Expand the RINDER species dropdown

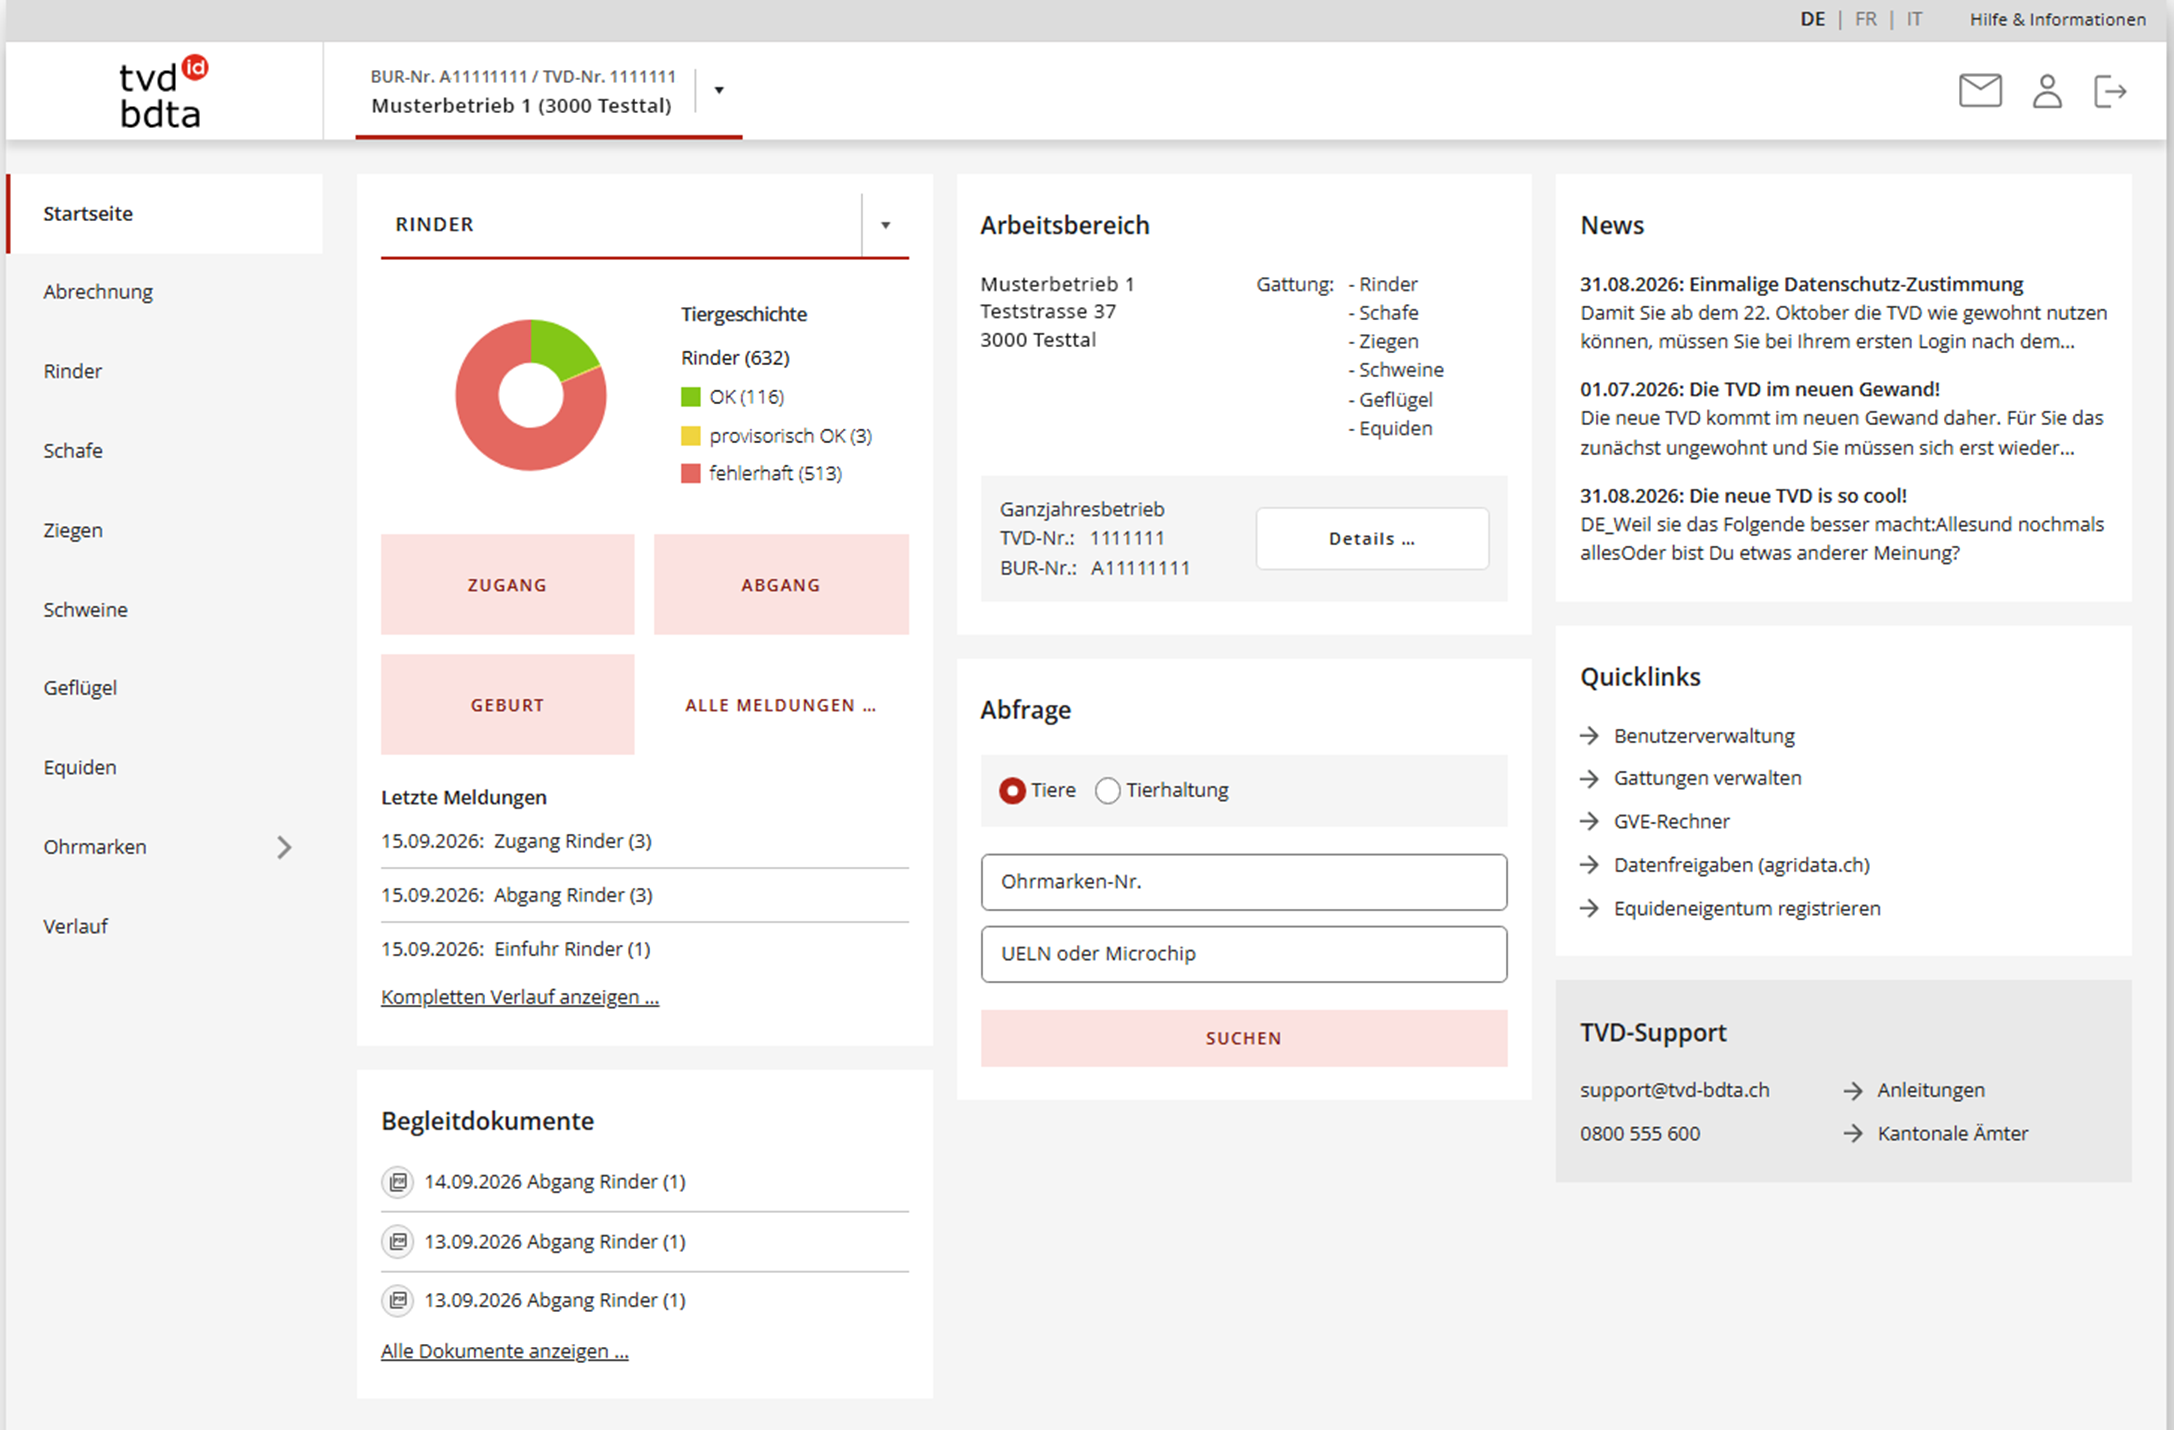tap(885, 225)
